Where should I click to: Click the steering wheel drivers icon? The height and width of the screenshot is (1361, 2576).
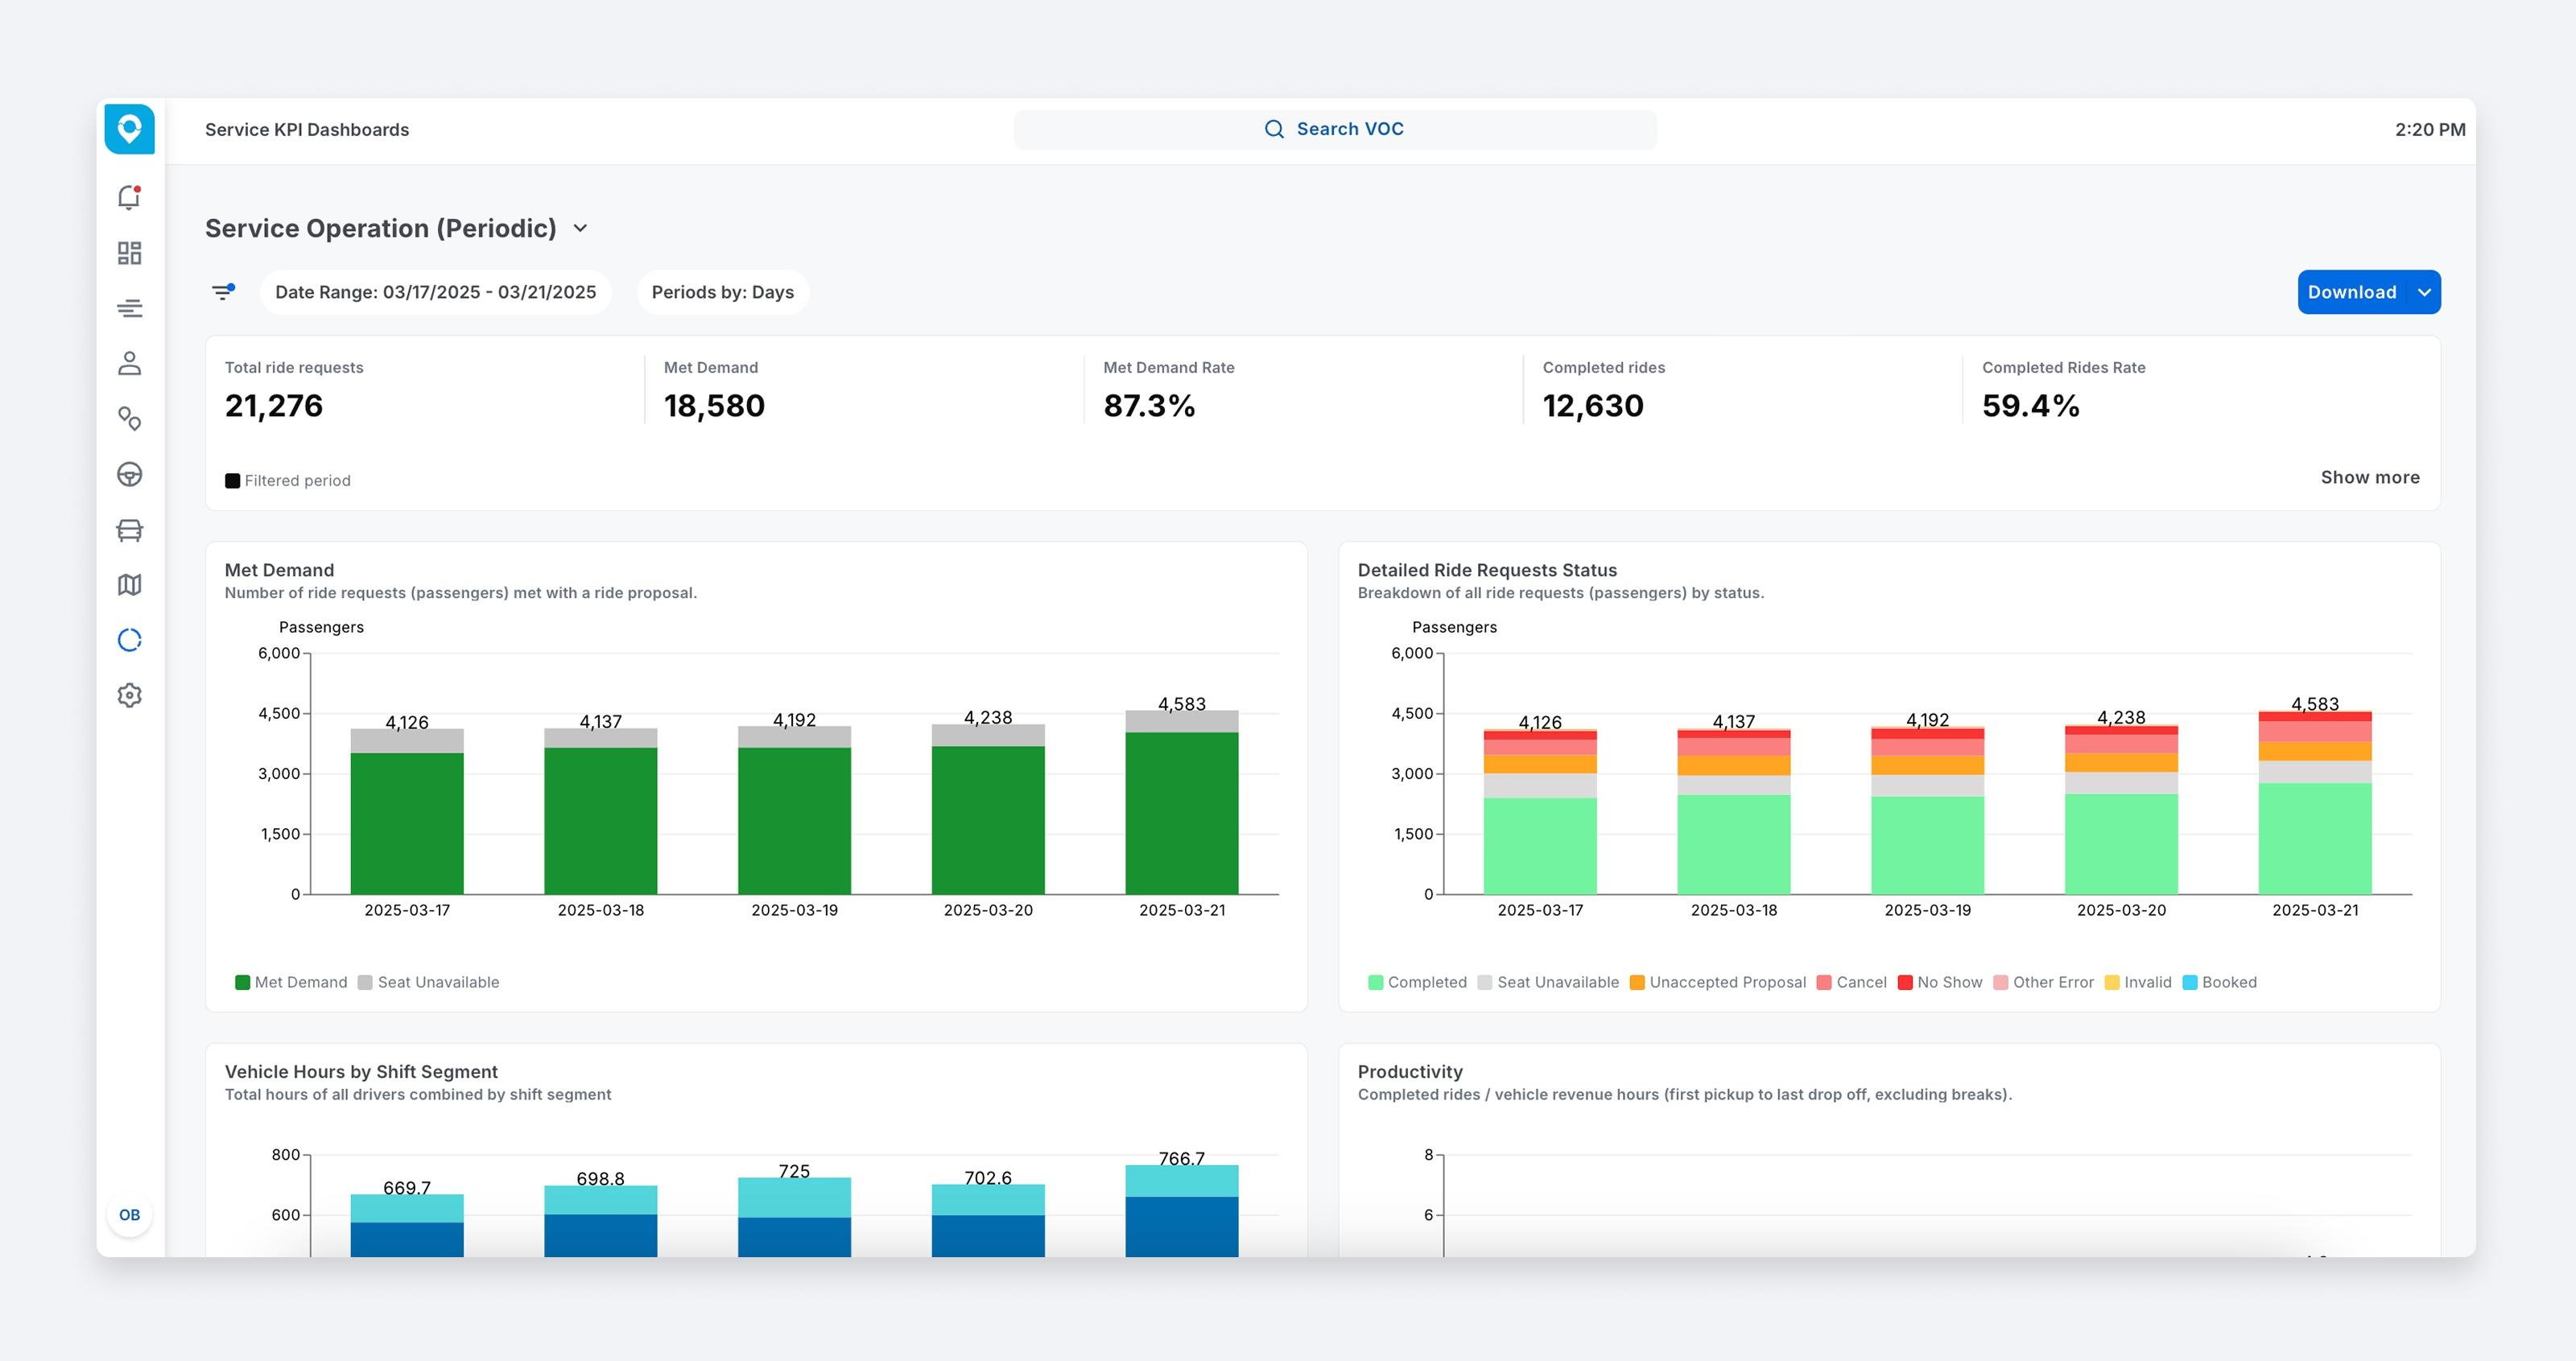pyautogui.click(x=129, y=474)
